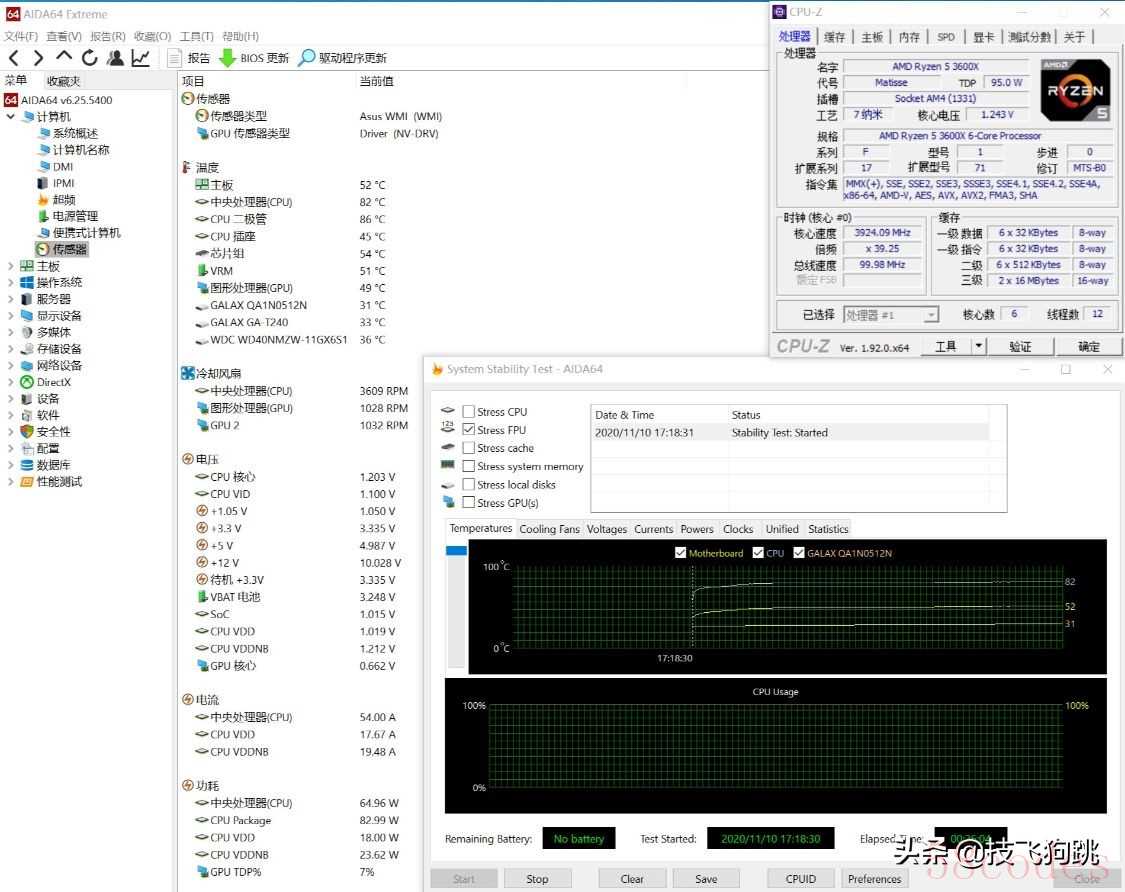Enable the Stress CPU checkbox

pos(468,412)
